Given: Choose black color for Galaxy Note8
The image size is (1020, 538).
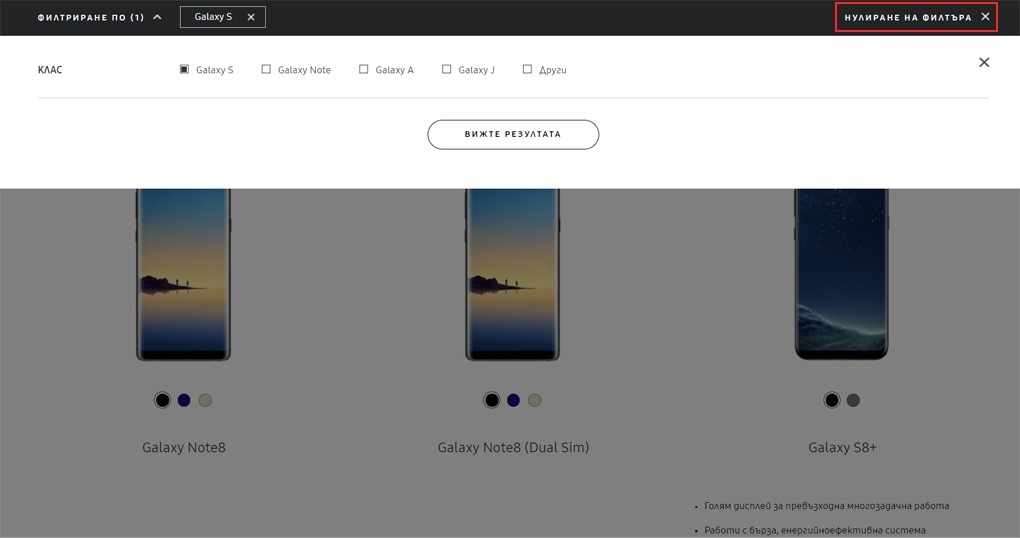Looking at the screenshot, I should (163, 400).
